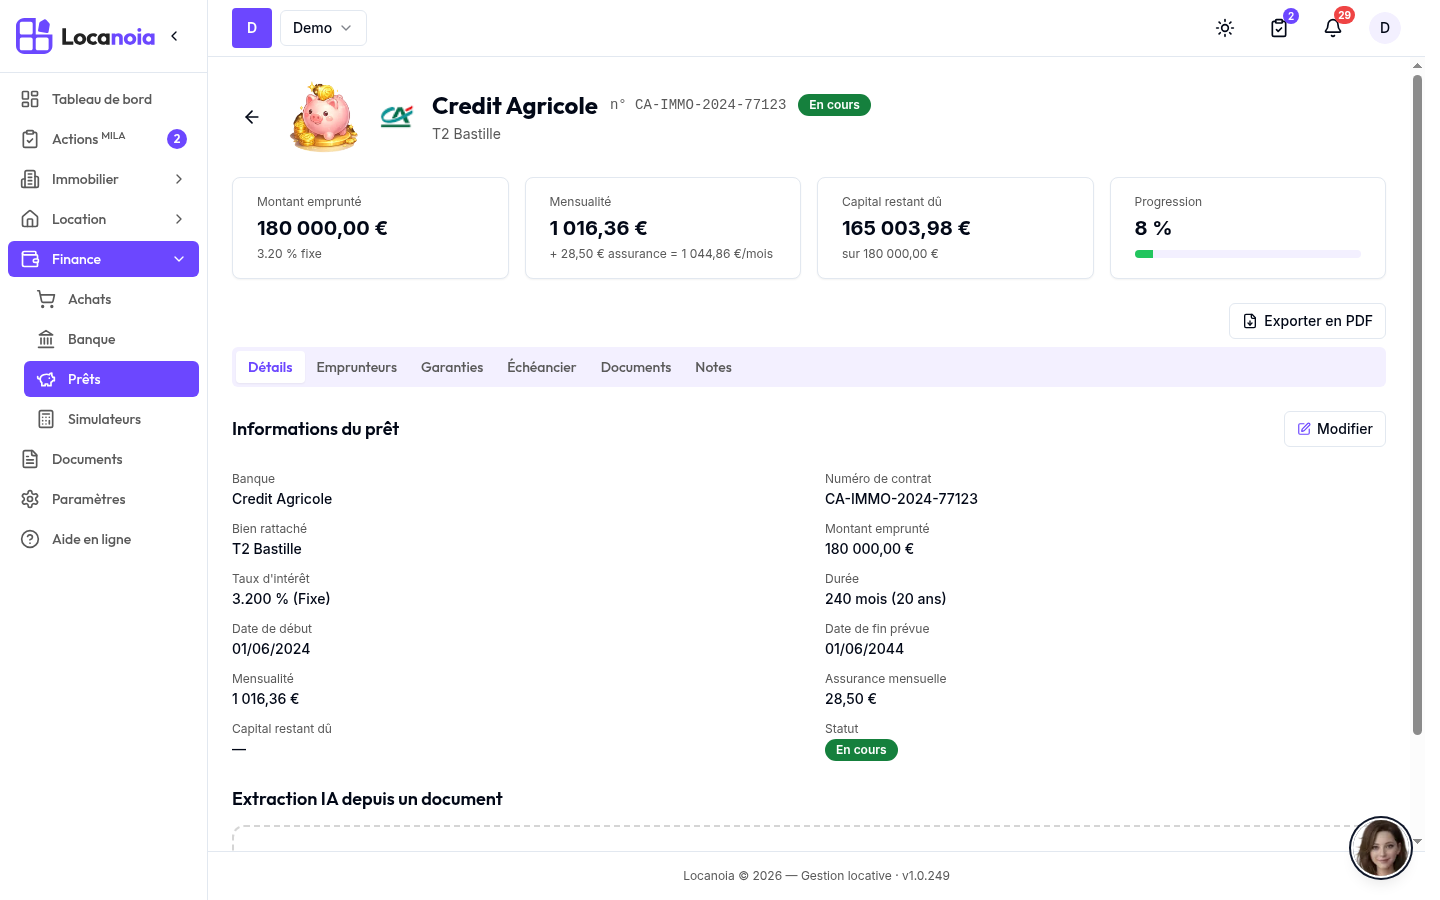The image size is (1440, 900).
Task: Switch to the Garanties tab
Action: (x=452, y=367)
